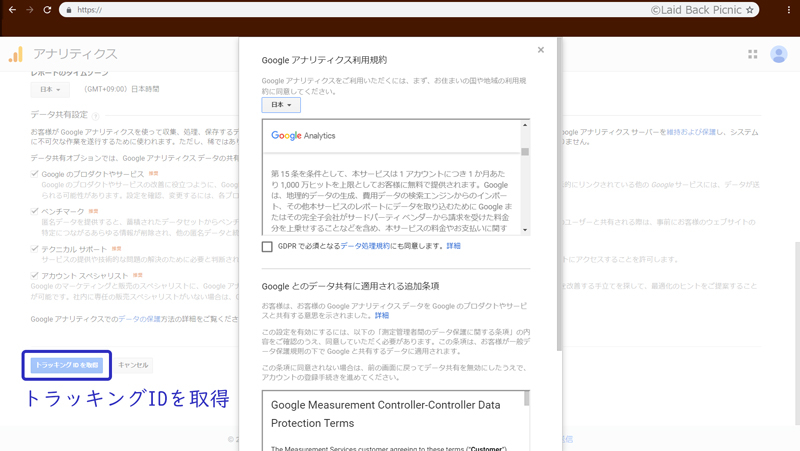This screenshot has height=451, width=800.
Task: Open the user account avatar
Action: (779, 54)
